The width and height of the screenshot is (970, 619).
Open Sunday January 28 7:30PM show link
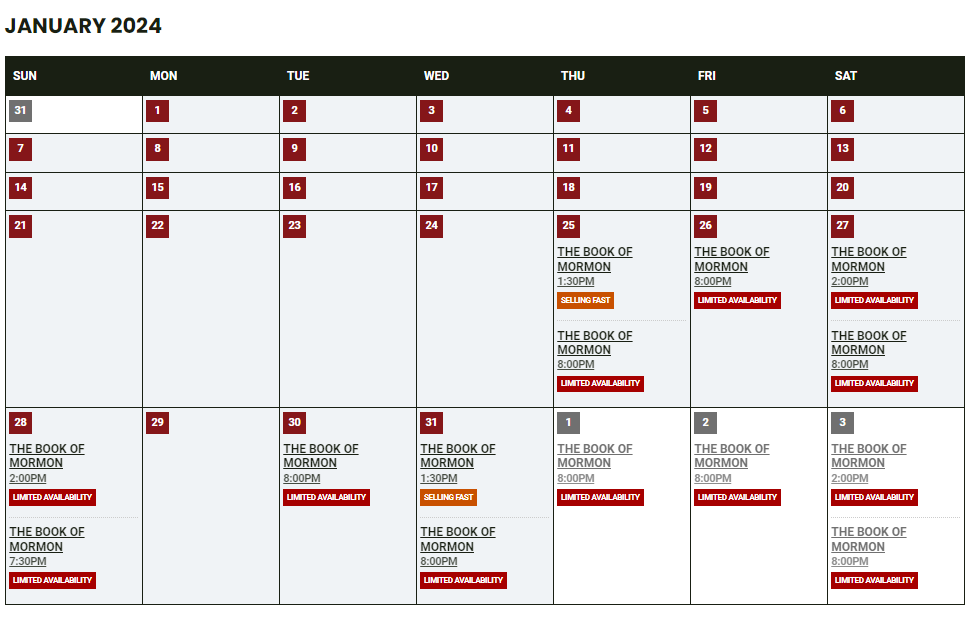(47, 539)
